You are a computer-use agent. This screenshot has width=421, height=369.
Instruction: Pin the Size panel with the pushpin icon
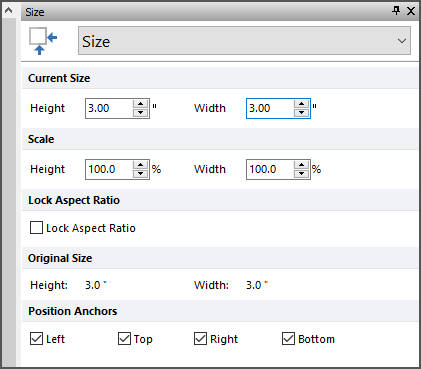click(x=396, y=11)
